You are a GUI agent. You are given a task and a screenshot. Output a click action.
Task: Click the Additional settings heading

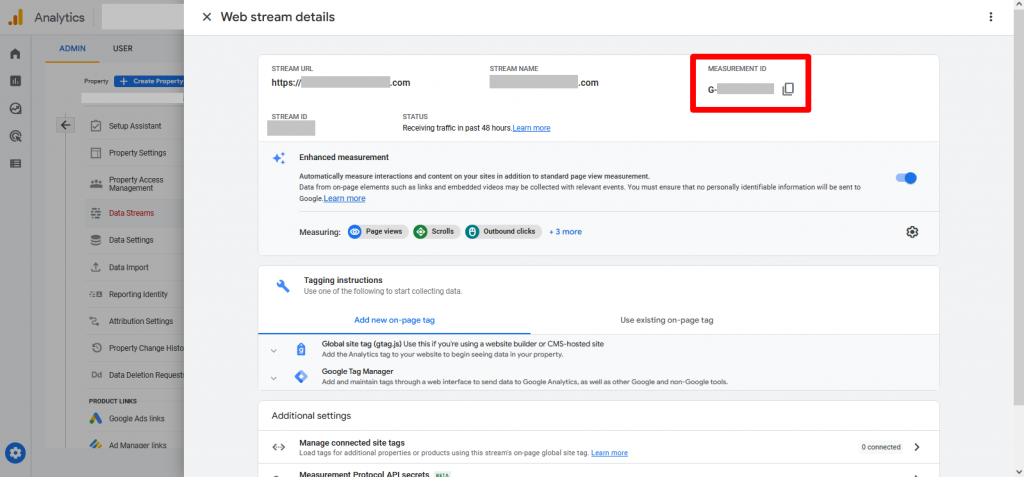[311, 416]
